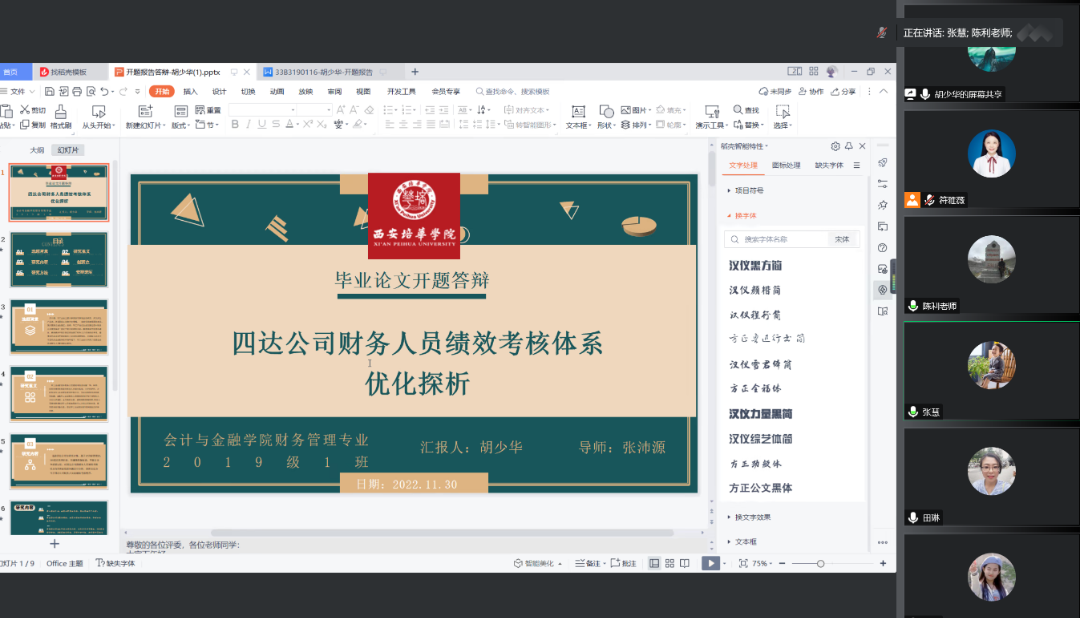Expand the 换文字效果 section

pyautogui.click(x=752, y=517)
